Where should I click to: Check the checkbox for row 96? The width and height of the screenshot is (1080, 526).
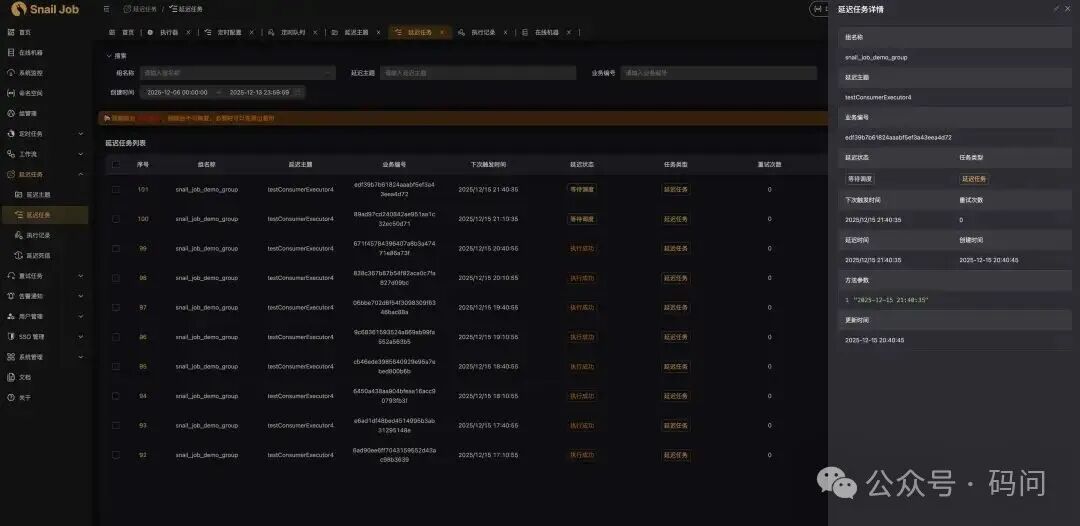[x=116, y=337]
